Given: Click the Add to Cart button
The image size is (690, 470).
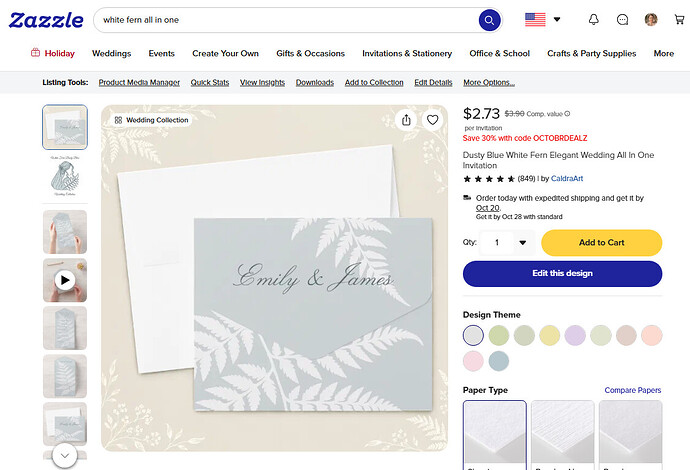Looking at the screenshot, I should (x=602, y=242).
